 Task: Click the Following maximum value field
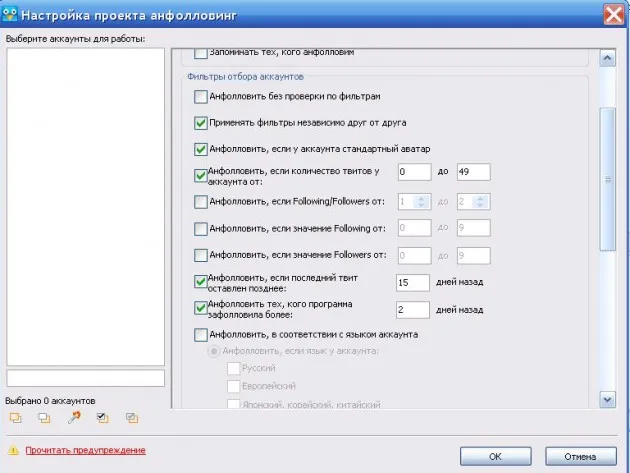point(473,228)
